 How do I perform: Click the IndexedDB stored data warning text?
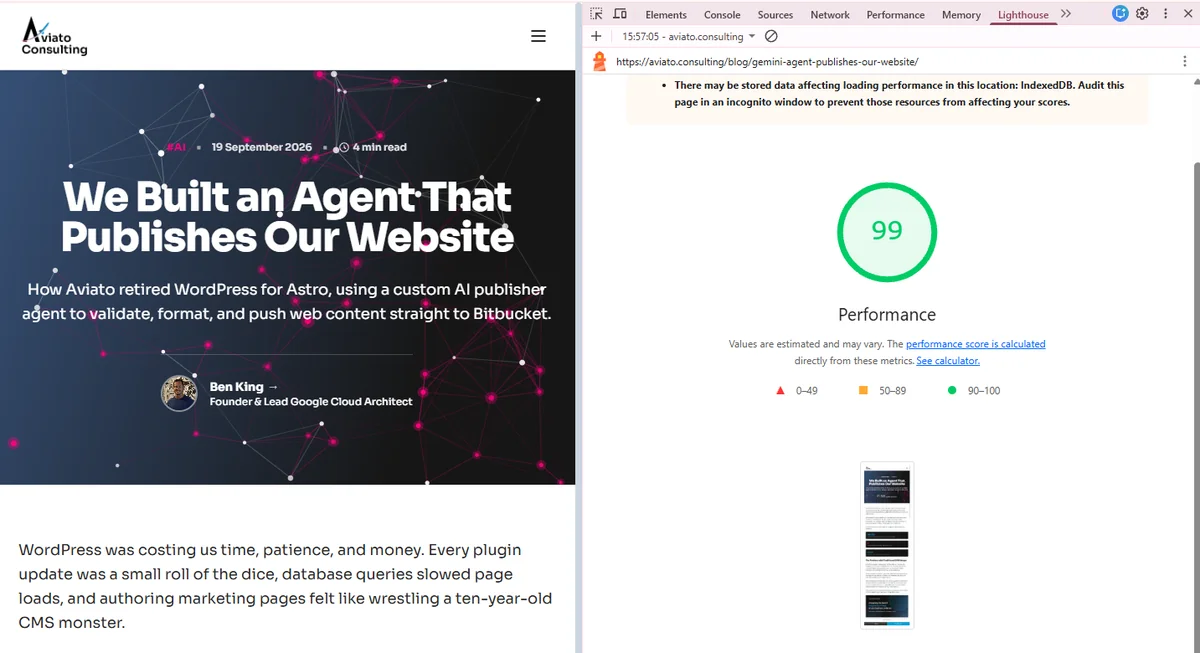click(x=899, y=94)
